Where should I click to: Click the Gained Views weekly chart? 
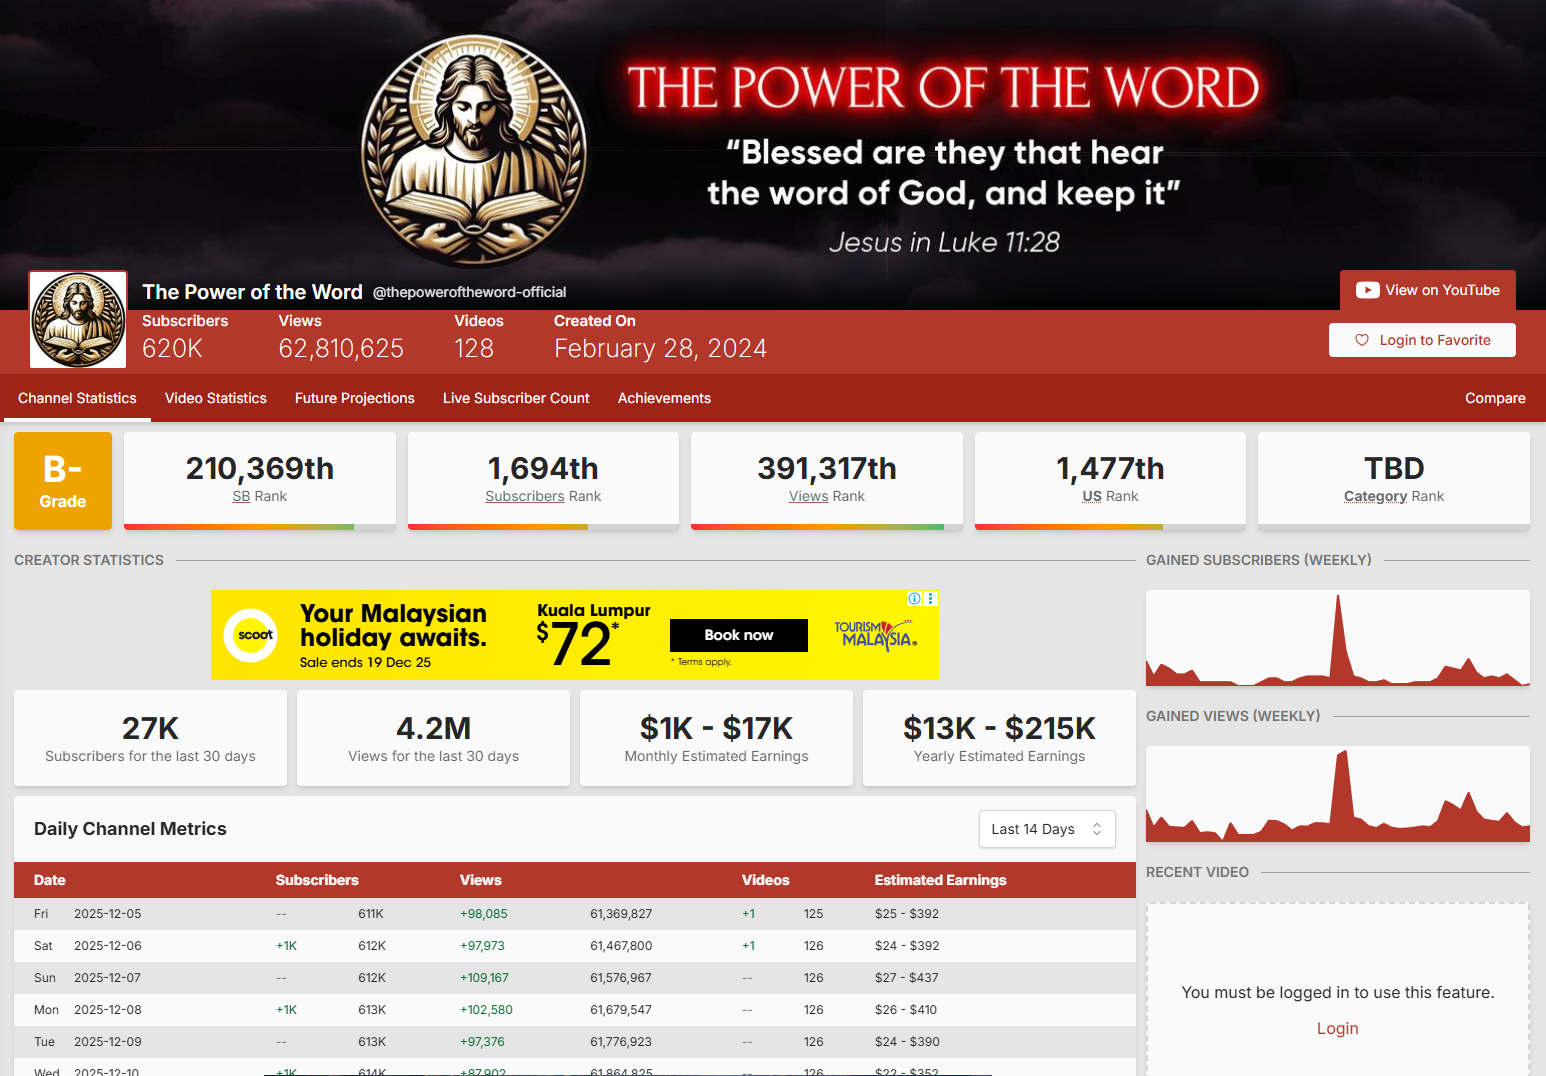(x=1337, y=794)
